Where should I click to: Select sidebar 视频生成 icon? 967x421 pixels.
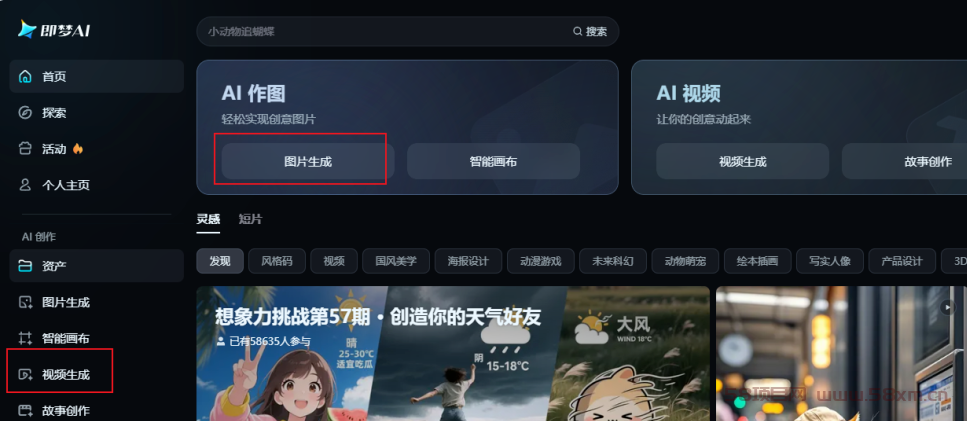[x=25, y=374]
